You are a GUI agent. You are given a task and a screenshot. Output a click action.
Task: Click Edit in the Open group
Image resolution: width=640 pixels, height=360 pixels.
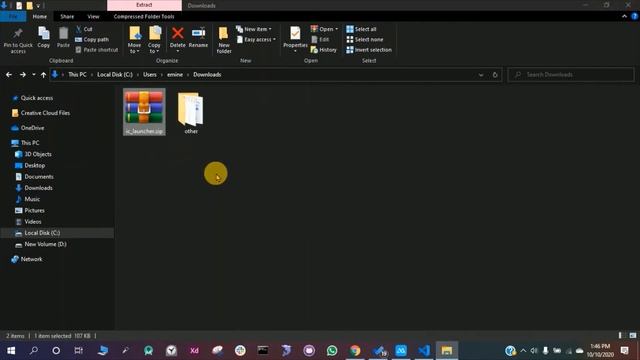[320, 40]
